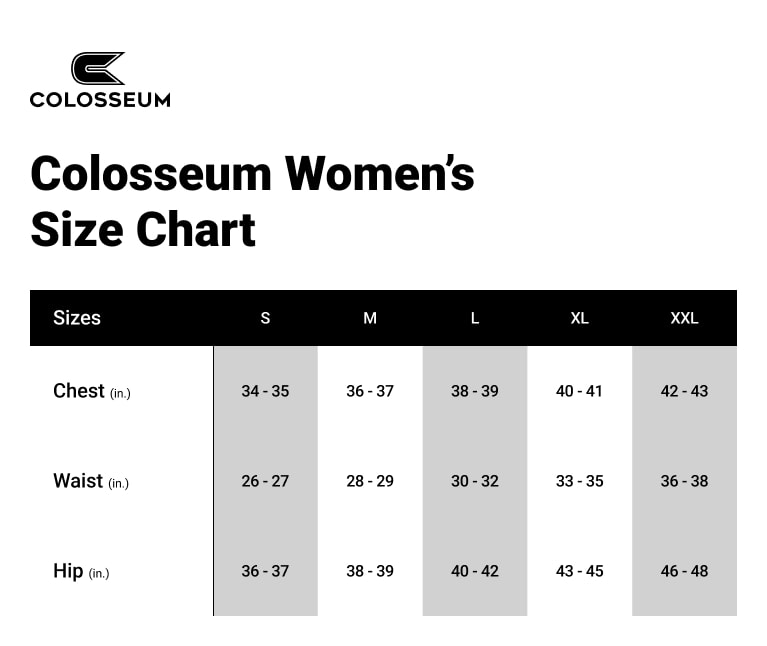The width and height of the screenshot is (767, 646).
Task: Click the Hip (in.) row label
Action: 81,571
